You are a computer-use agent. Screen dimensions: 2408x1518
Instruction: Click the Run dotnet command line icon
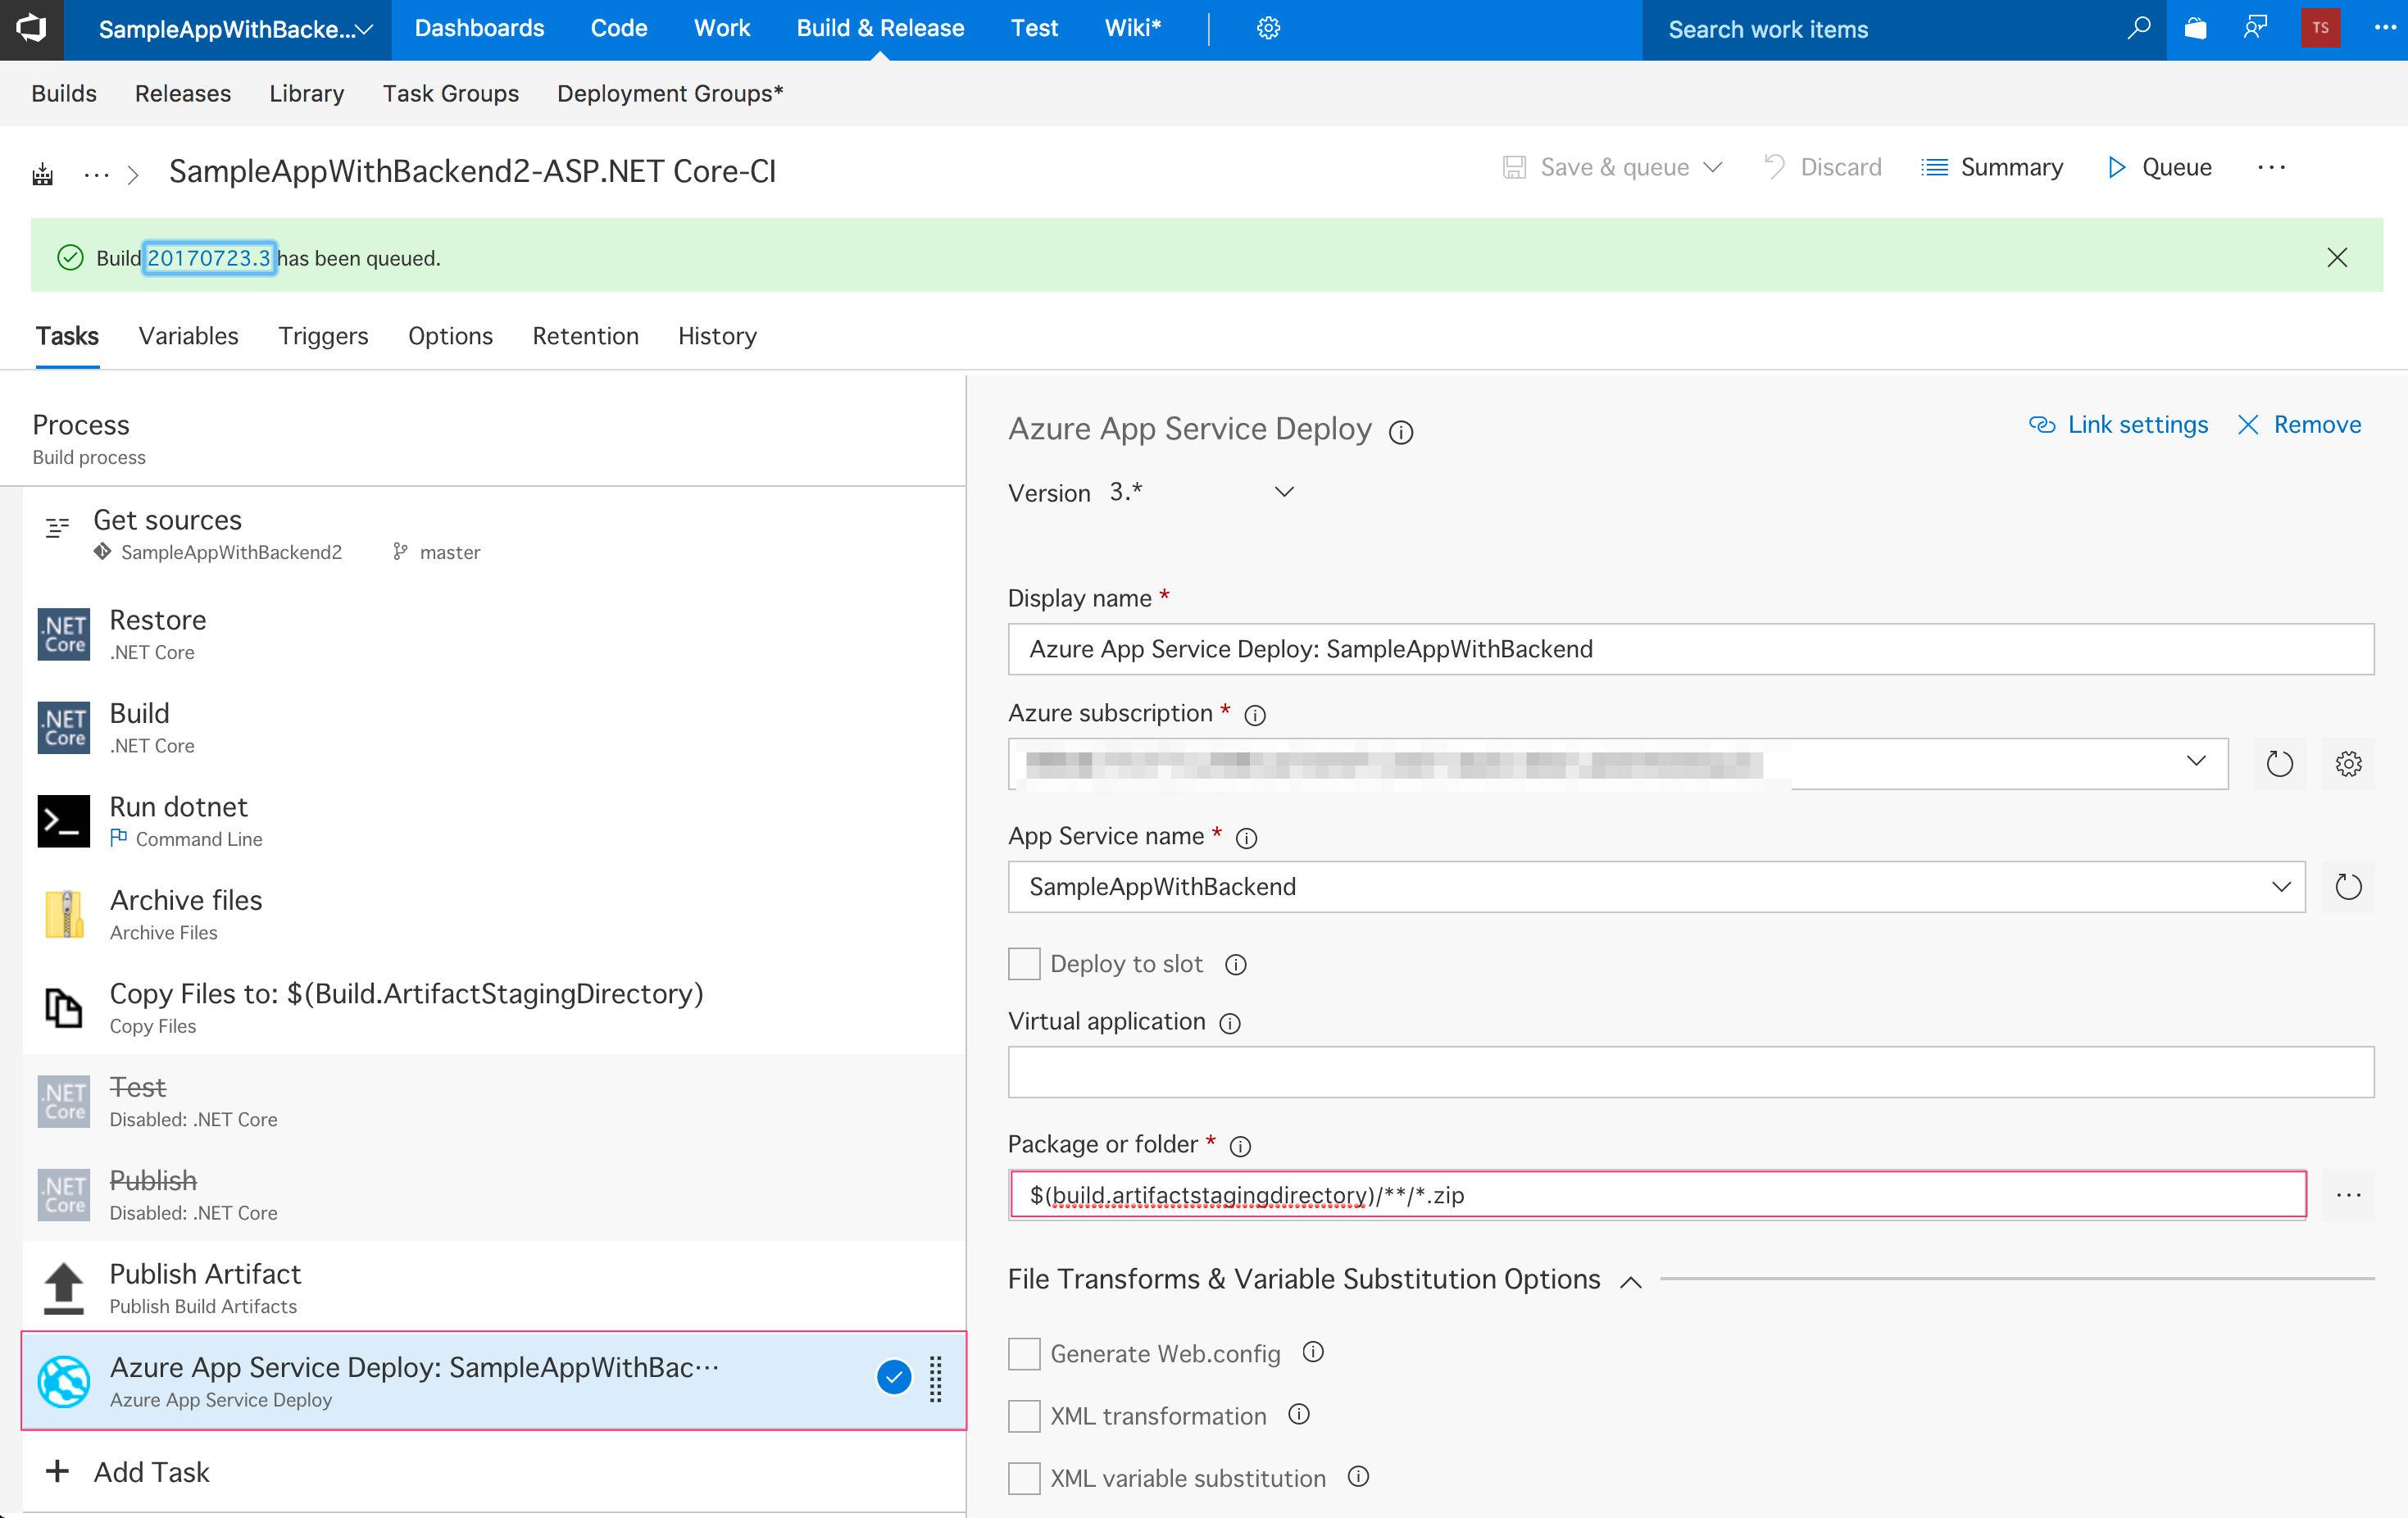point(64,821)
